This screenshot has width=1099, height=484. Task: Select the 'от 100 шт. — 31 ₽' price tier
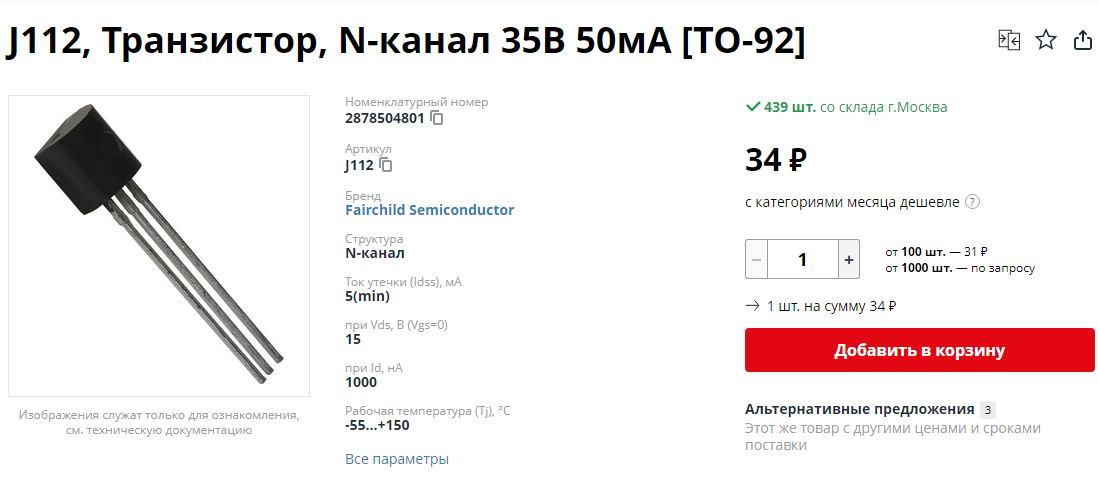click(936, 251)
